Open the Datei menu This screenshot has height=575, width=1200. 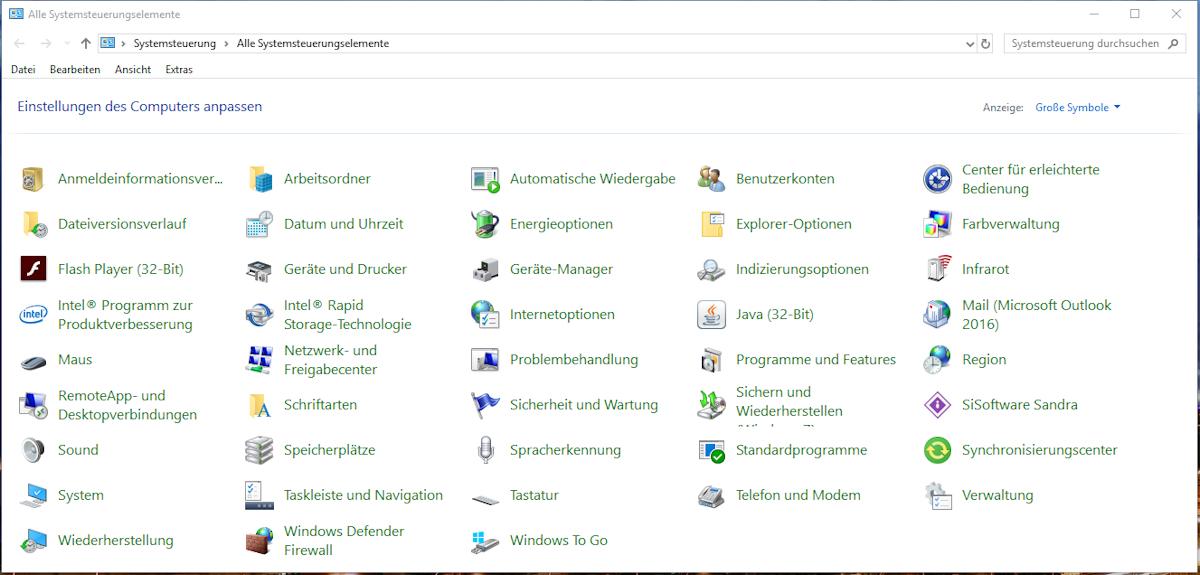click(23, 70)
